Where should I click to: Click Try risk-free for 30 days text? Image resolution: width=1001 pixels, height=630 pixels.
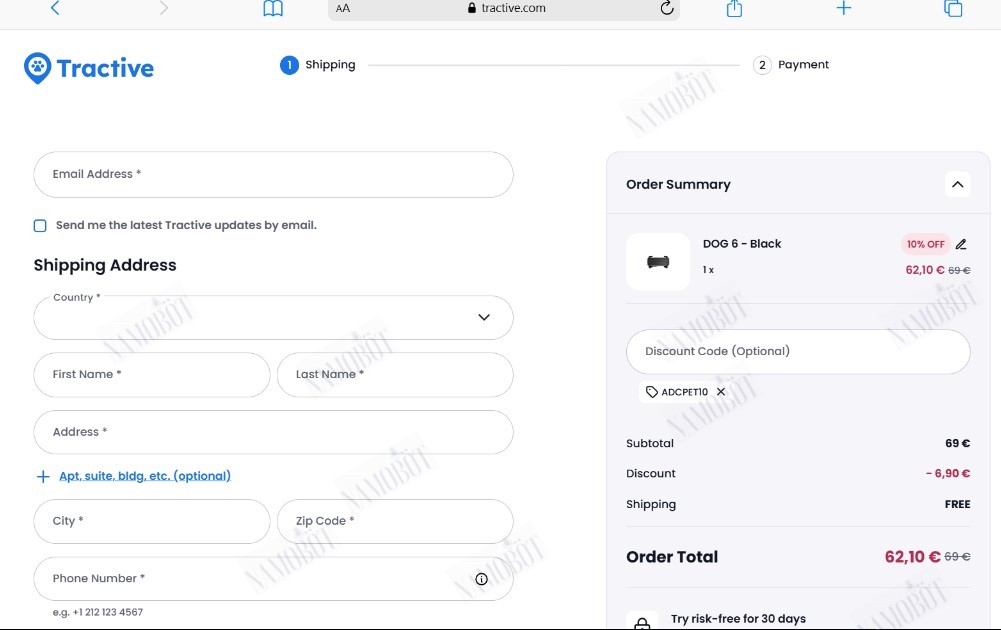(738, 619)
